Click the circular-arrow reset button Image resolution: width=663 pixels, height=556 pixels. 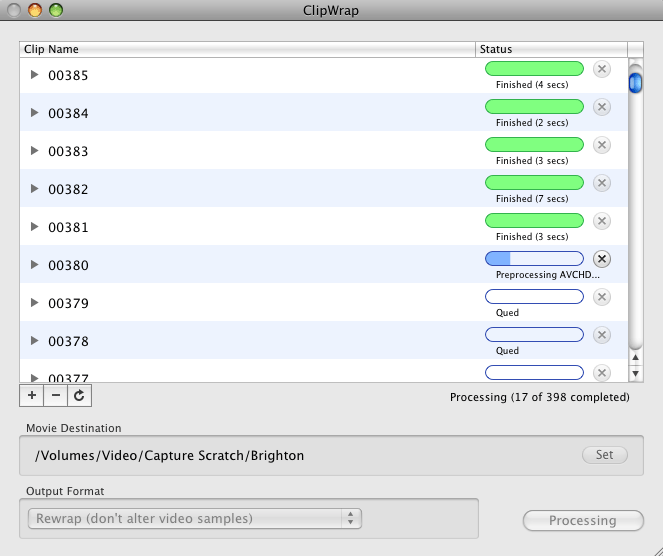(79, 396)
